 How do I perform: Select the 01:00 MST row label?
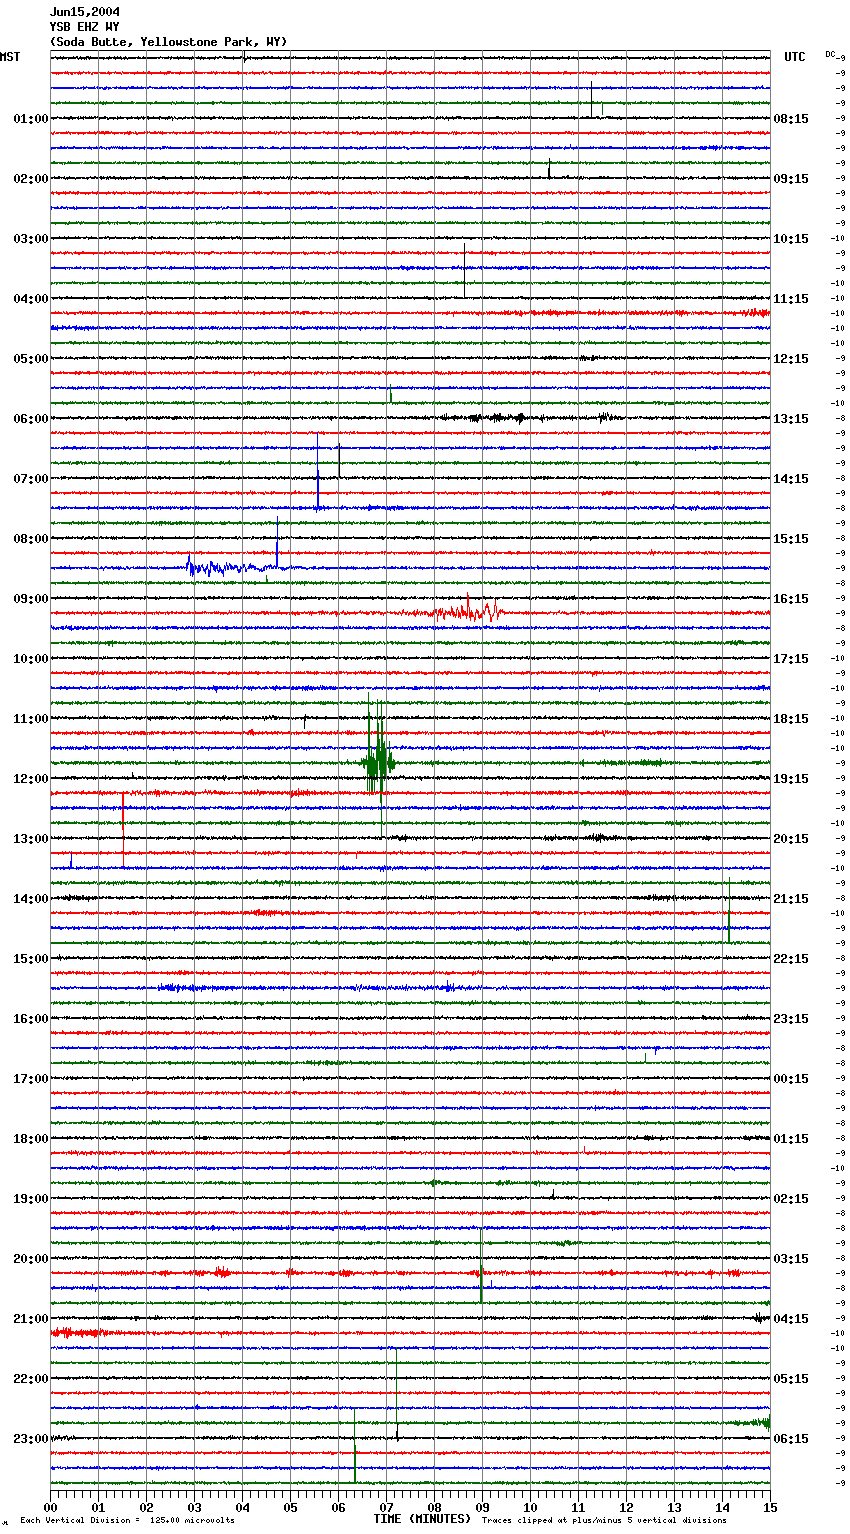(x=31, y=119)
